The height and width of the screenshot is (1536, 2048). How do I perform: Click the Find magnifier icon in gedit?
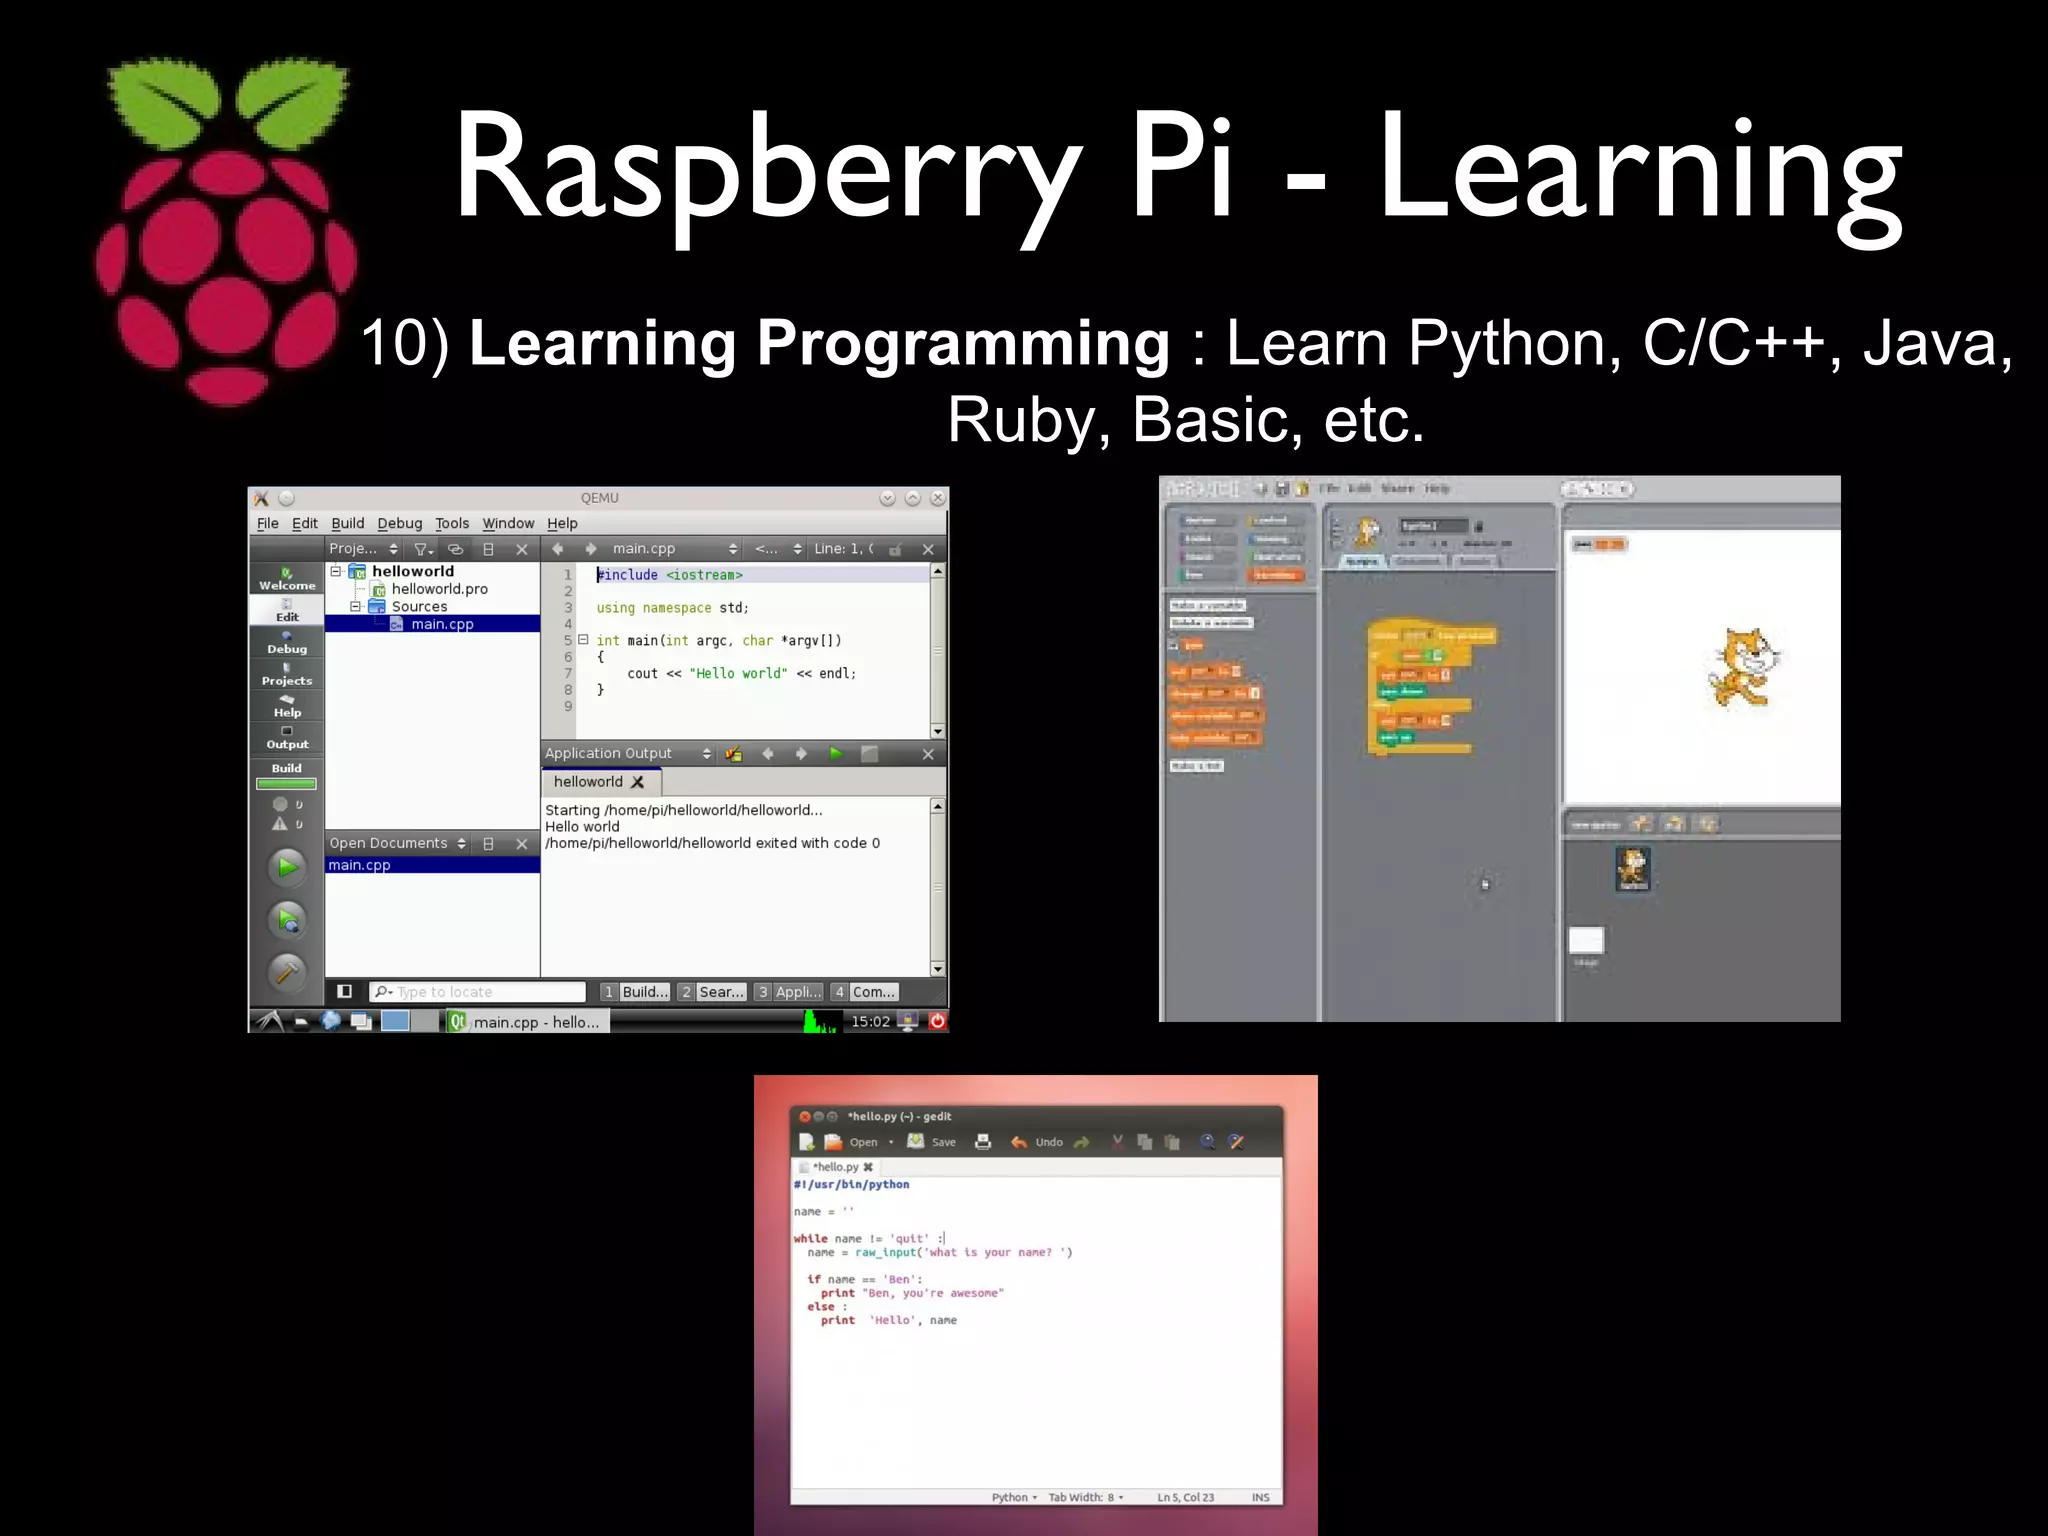pyautogui.click(x=1208, y=1142)
